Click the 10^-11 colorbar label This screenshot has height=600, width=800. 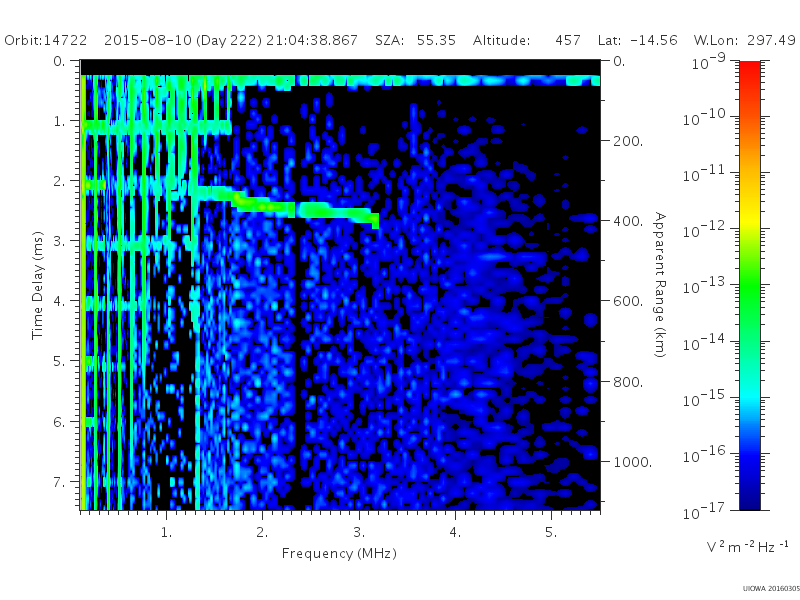pos(704,173)
